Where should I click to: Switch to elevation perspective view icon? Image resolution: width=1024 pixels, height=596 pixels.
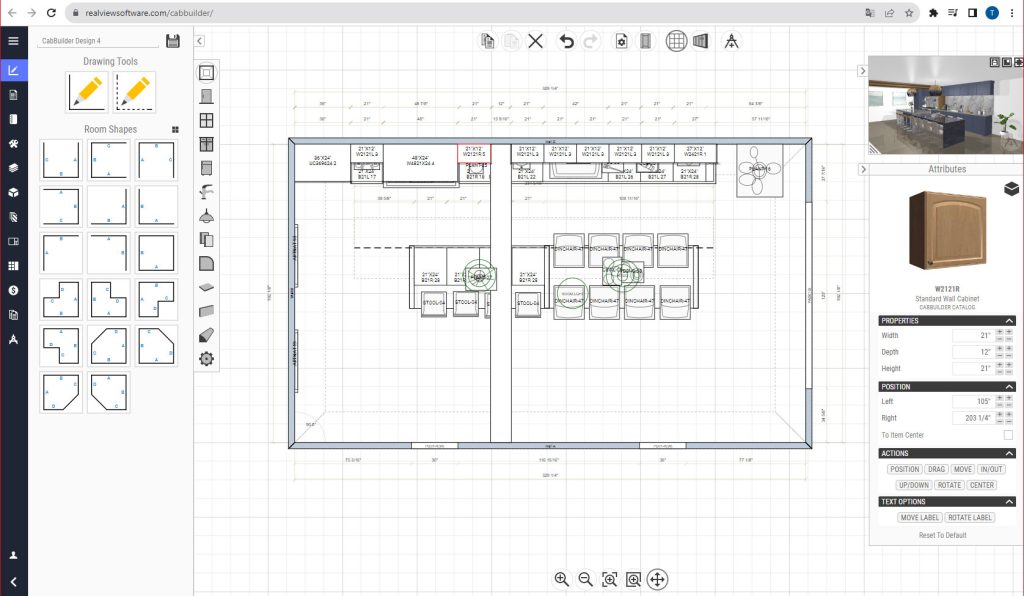pos(700,41)
